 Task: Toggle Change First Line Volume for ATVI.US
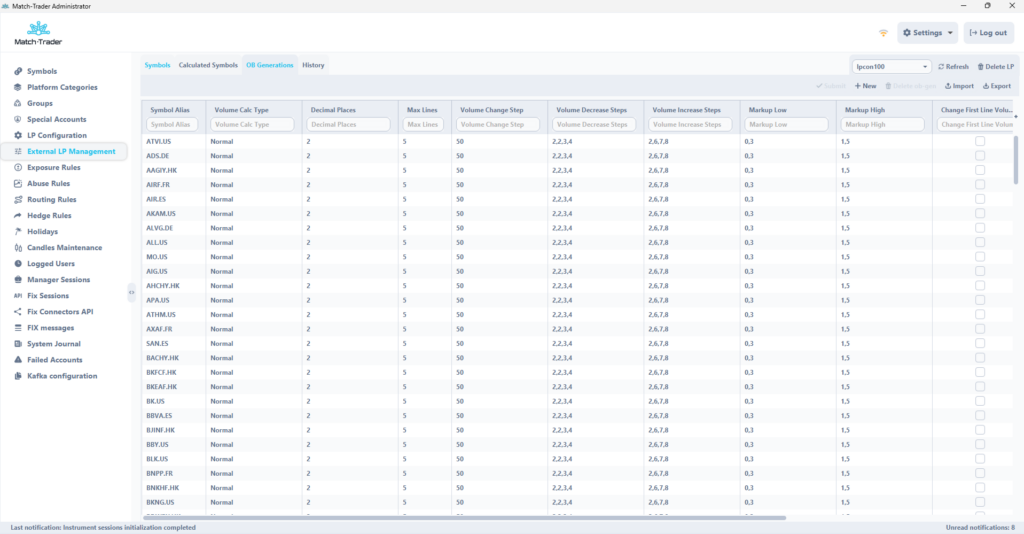point(979,141)
